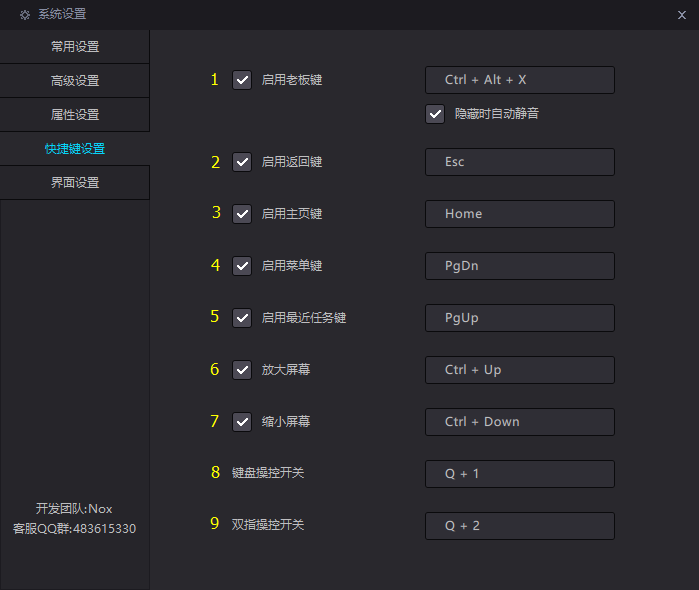This screenshot has width=699, height=590.
Task: Disable the 启用返回键 checkbox
Action: coord(242,162)
